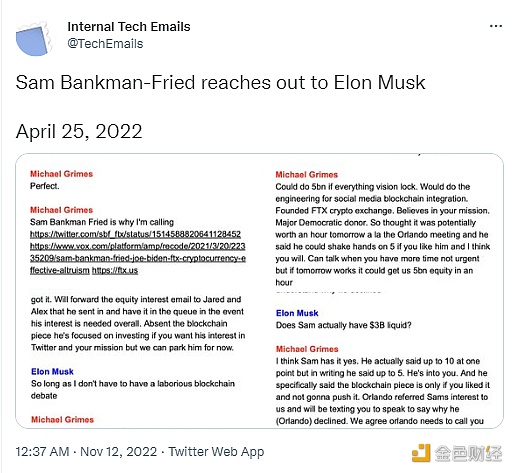Open the embedded email screenshot image
The image size is (513, 473).
259,291
